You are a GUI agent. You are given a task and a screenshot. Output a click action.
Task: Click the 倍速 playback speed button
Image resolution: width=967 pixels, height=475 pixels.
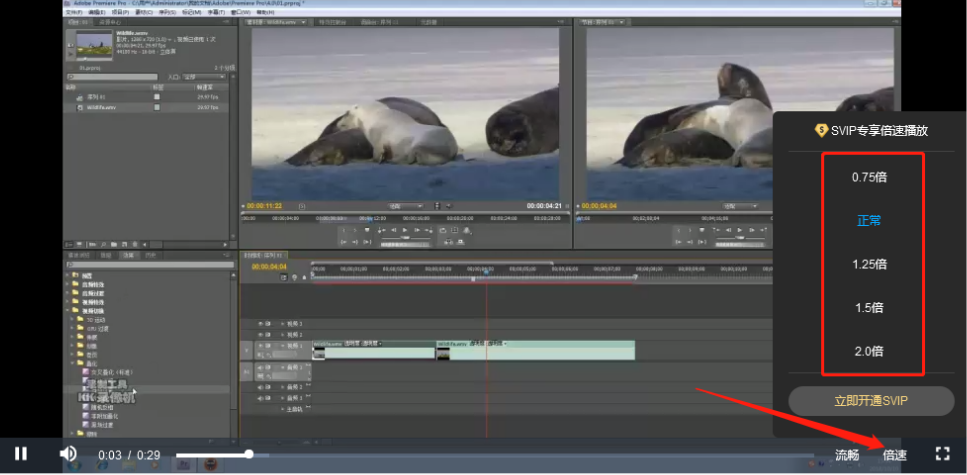(x=894, y=455)
